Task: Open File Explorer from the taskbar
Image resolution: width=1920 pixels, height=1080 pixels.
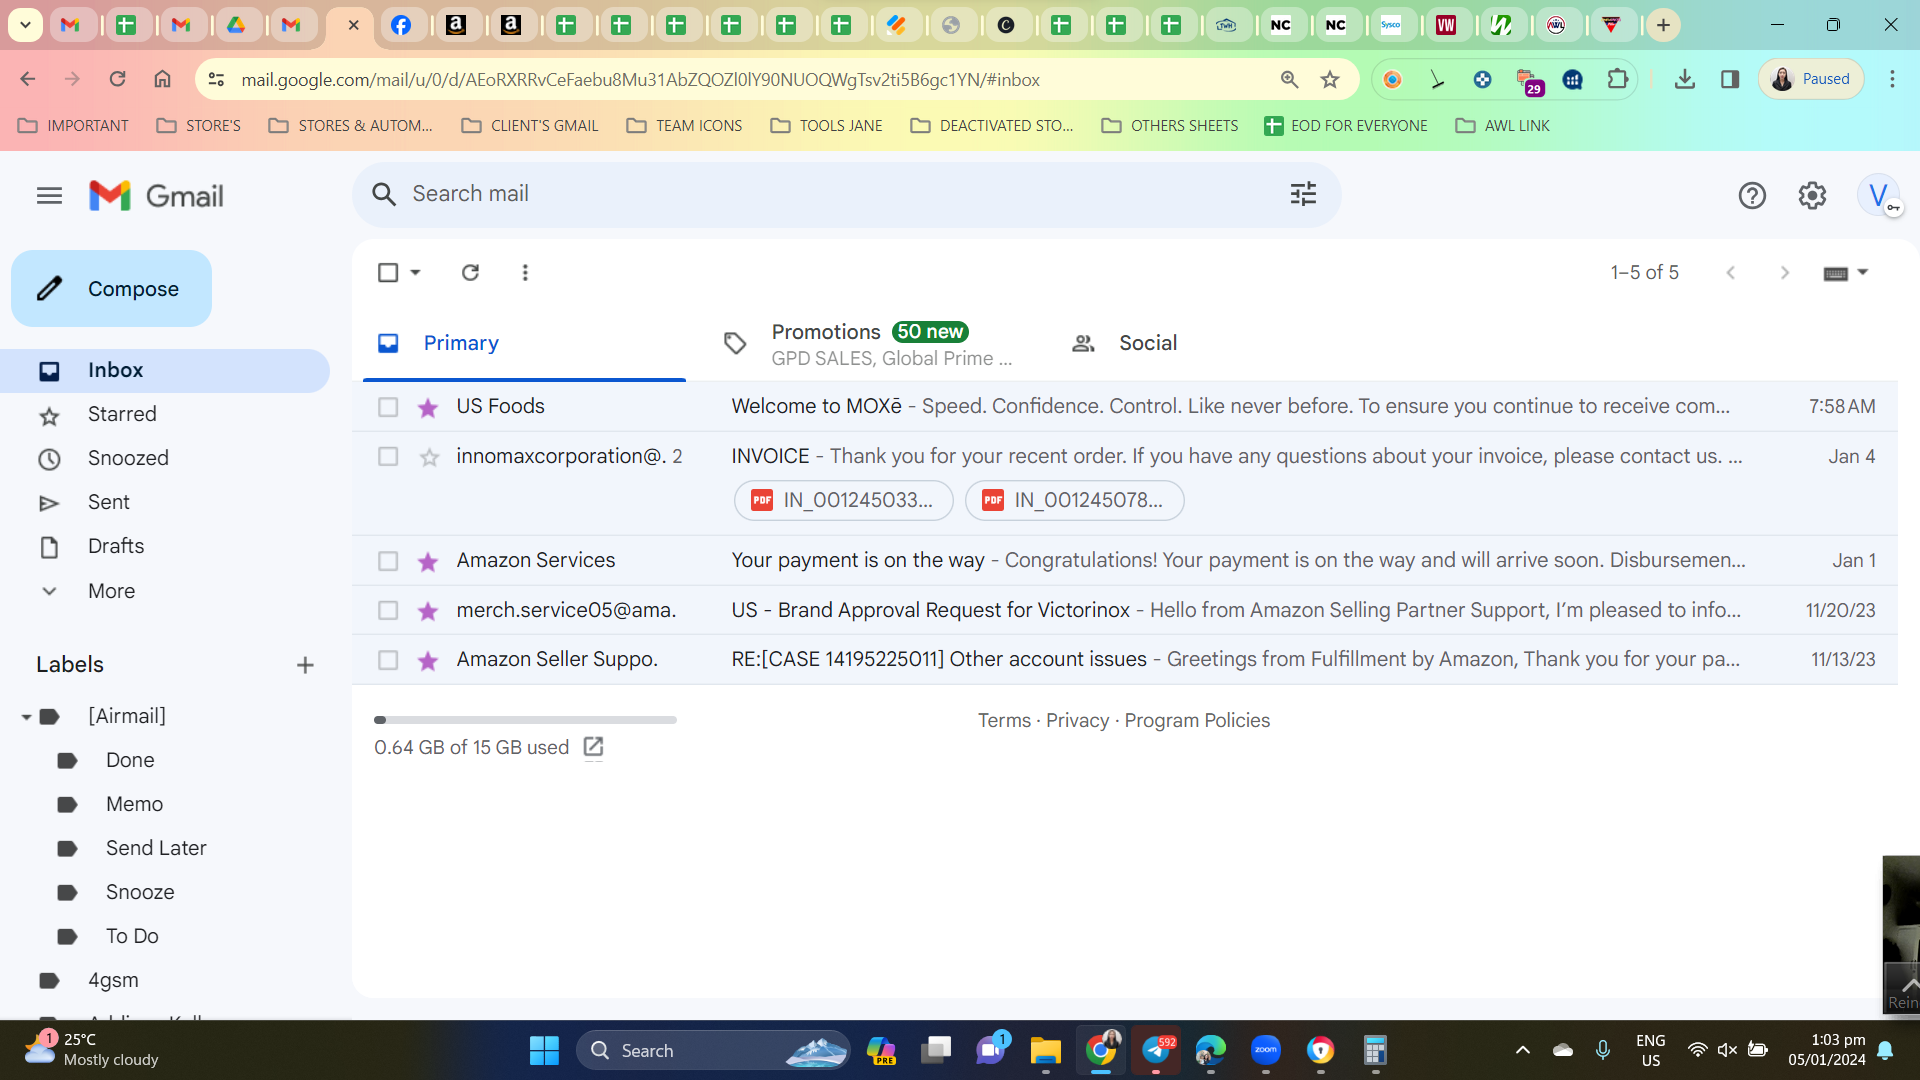Action: point(1045,1050)
